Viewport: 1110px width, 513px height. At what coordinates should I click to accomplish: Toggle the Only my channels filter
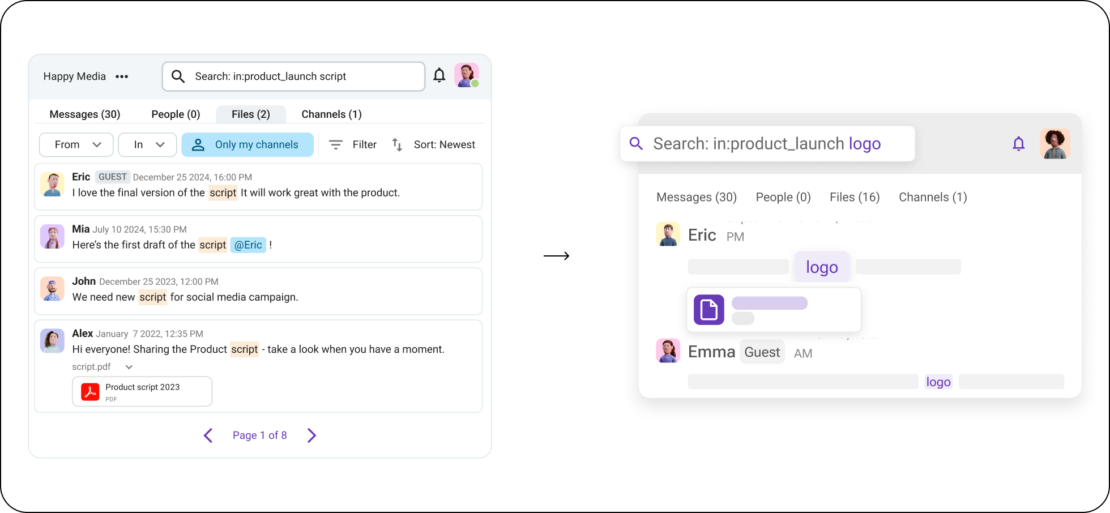coord(247,145)
